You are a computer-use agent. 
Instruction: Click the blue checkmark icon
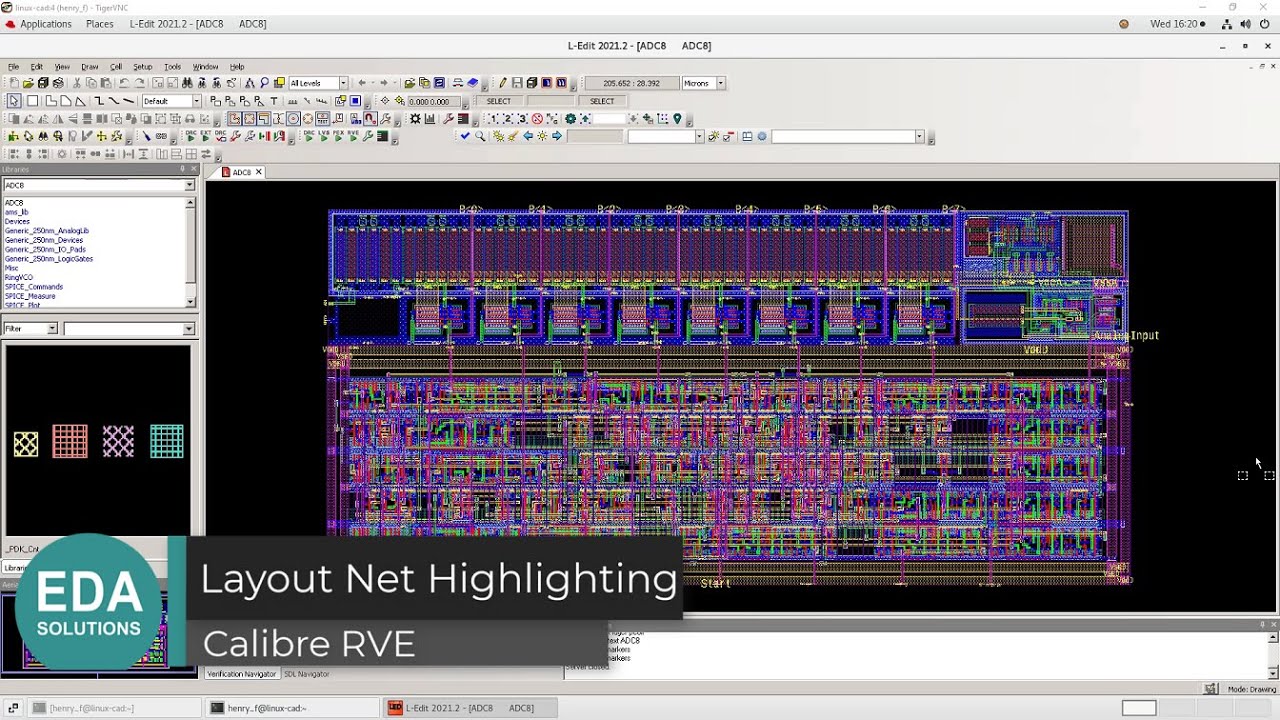[x=465, y=136]
